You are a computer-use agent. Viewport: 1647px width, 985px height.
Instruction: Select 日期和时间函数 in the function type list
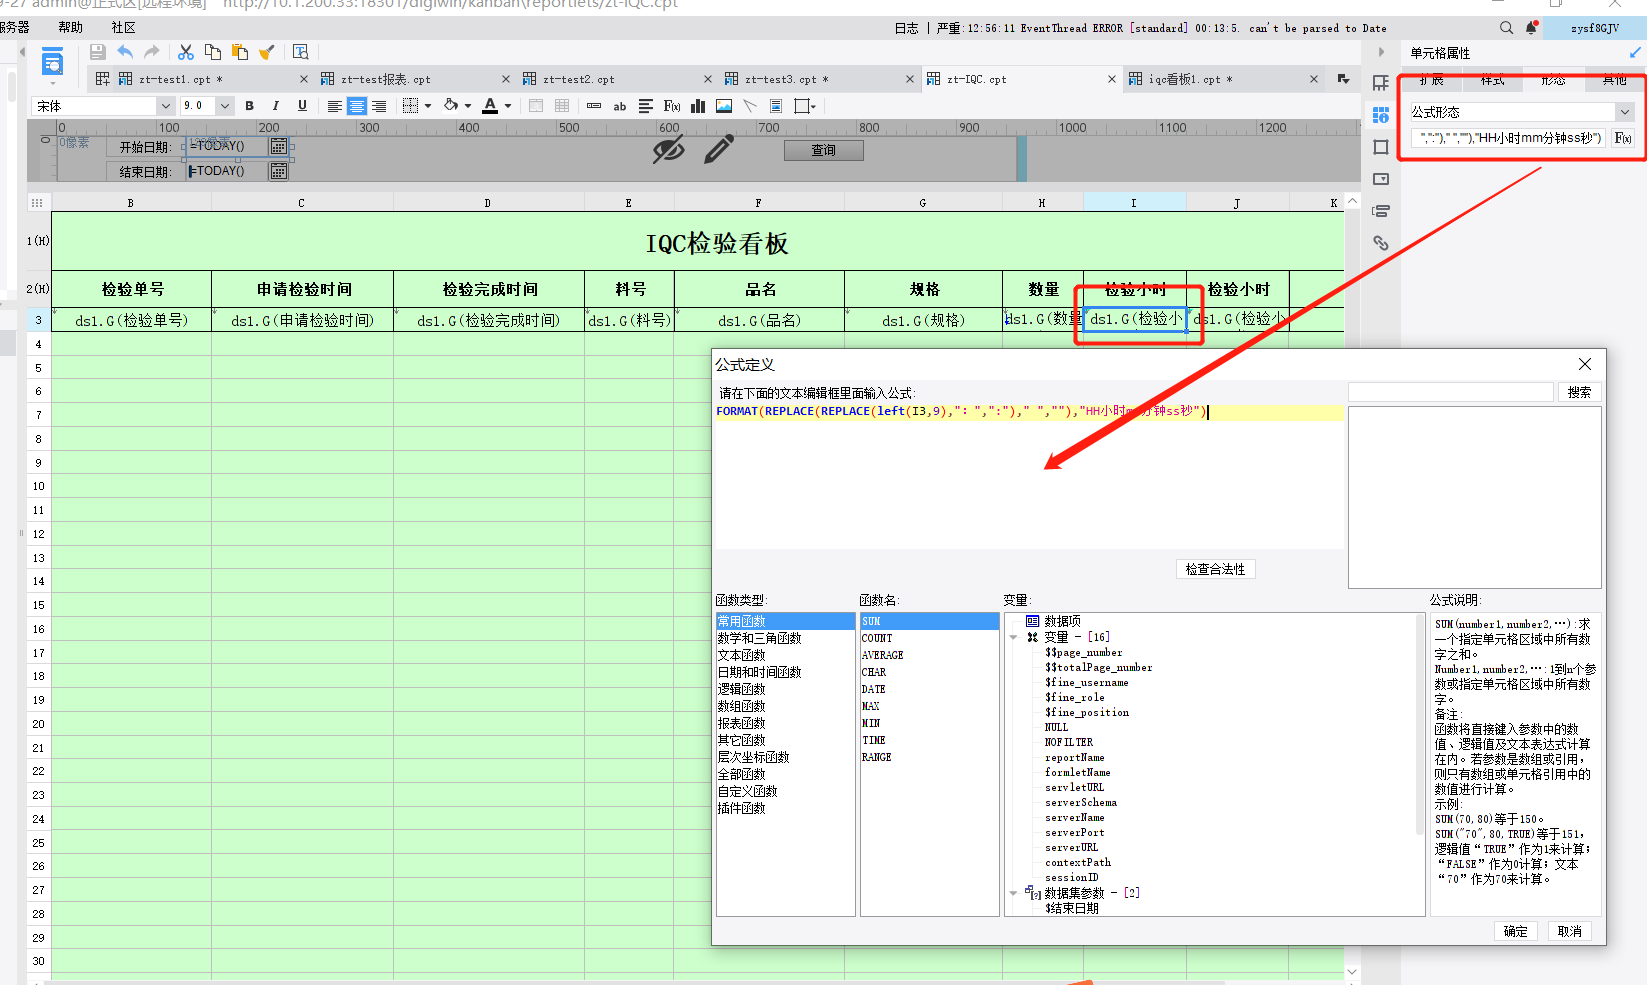759,672
